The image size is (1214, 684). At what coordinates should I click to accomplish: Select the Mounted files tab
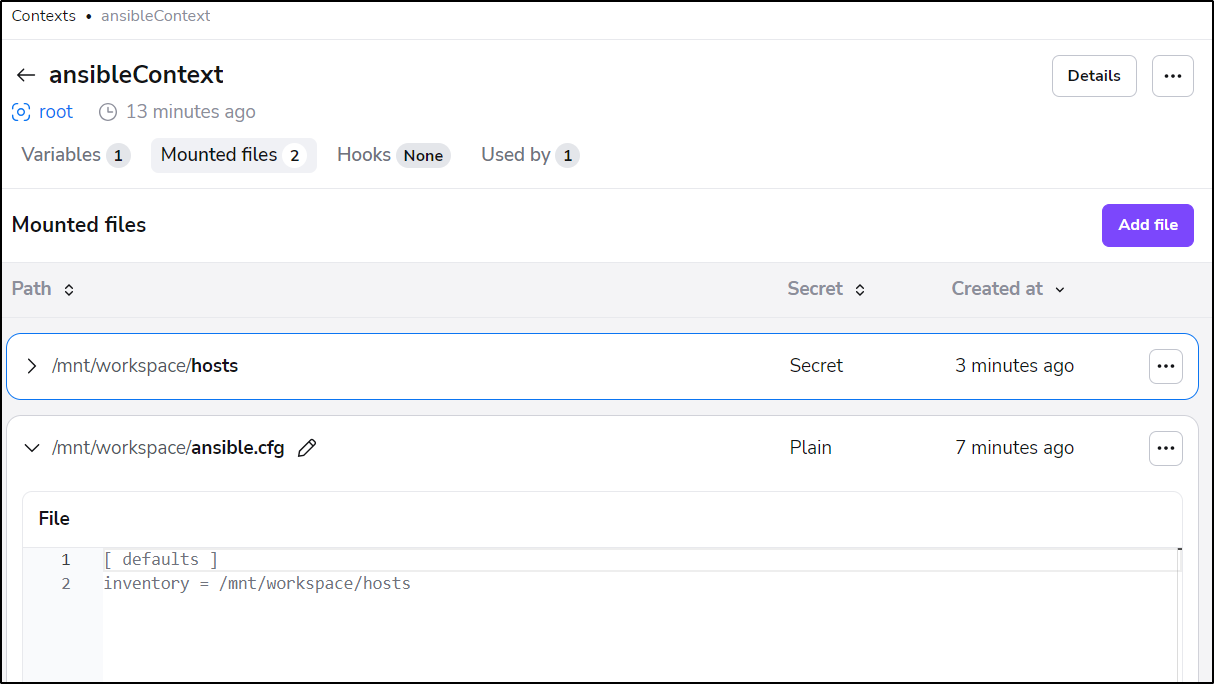[234, 155]
